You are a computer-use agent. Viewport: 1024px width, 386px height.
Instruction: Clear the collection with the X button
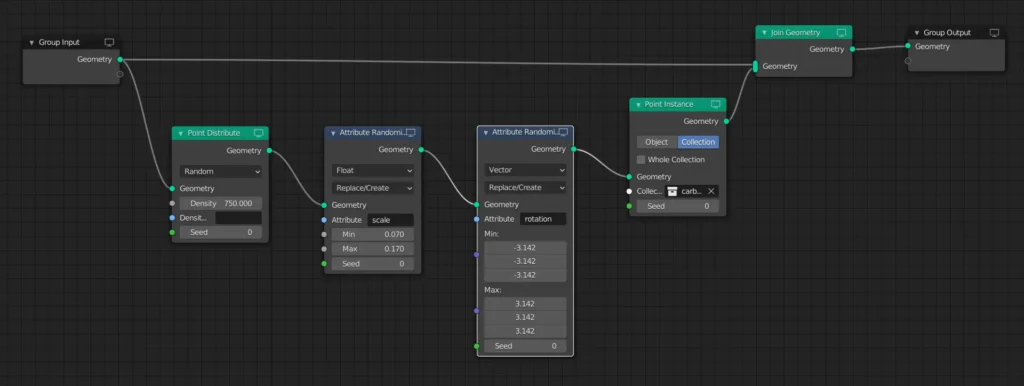click(711, 191)
